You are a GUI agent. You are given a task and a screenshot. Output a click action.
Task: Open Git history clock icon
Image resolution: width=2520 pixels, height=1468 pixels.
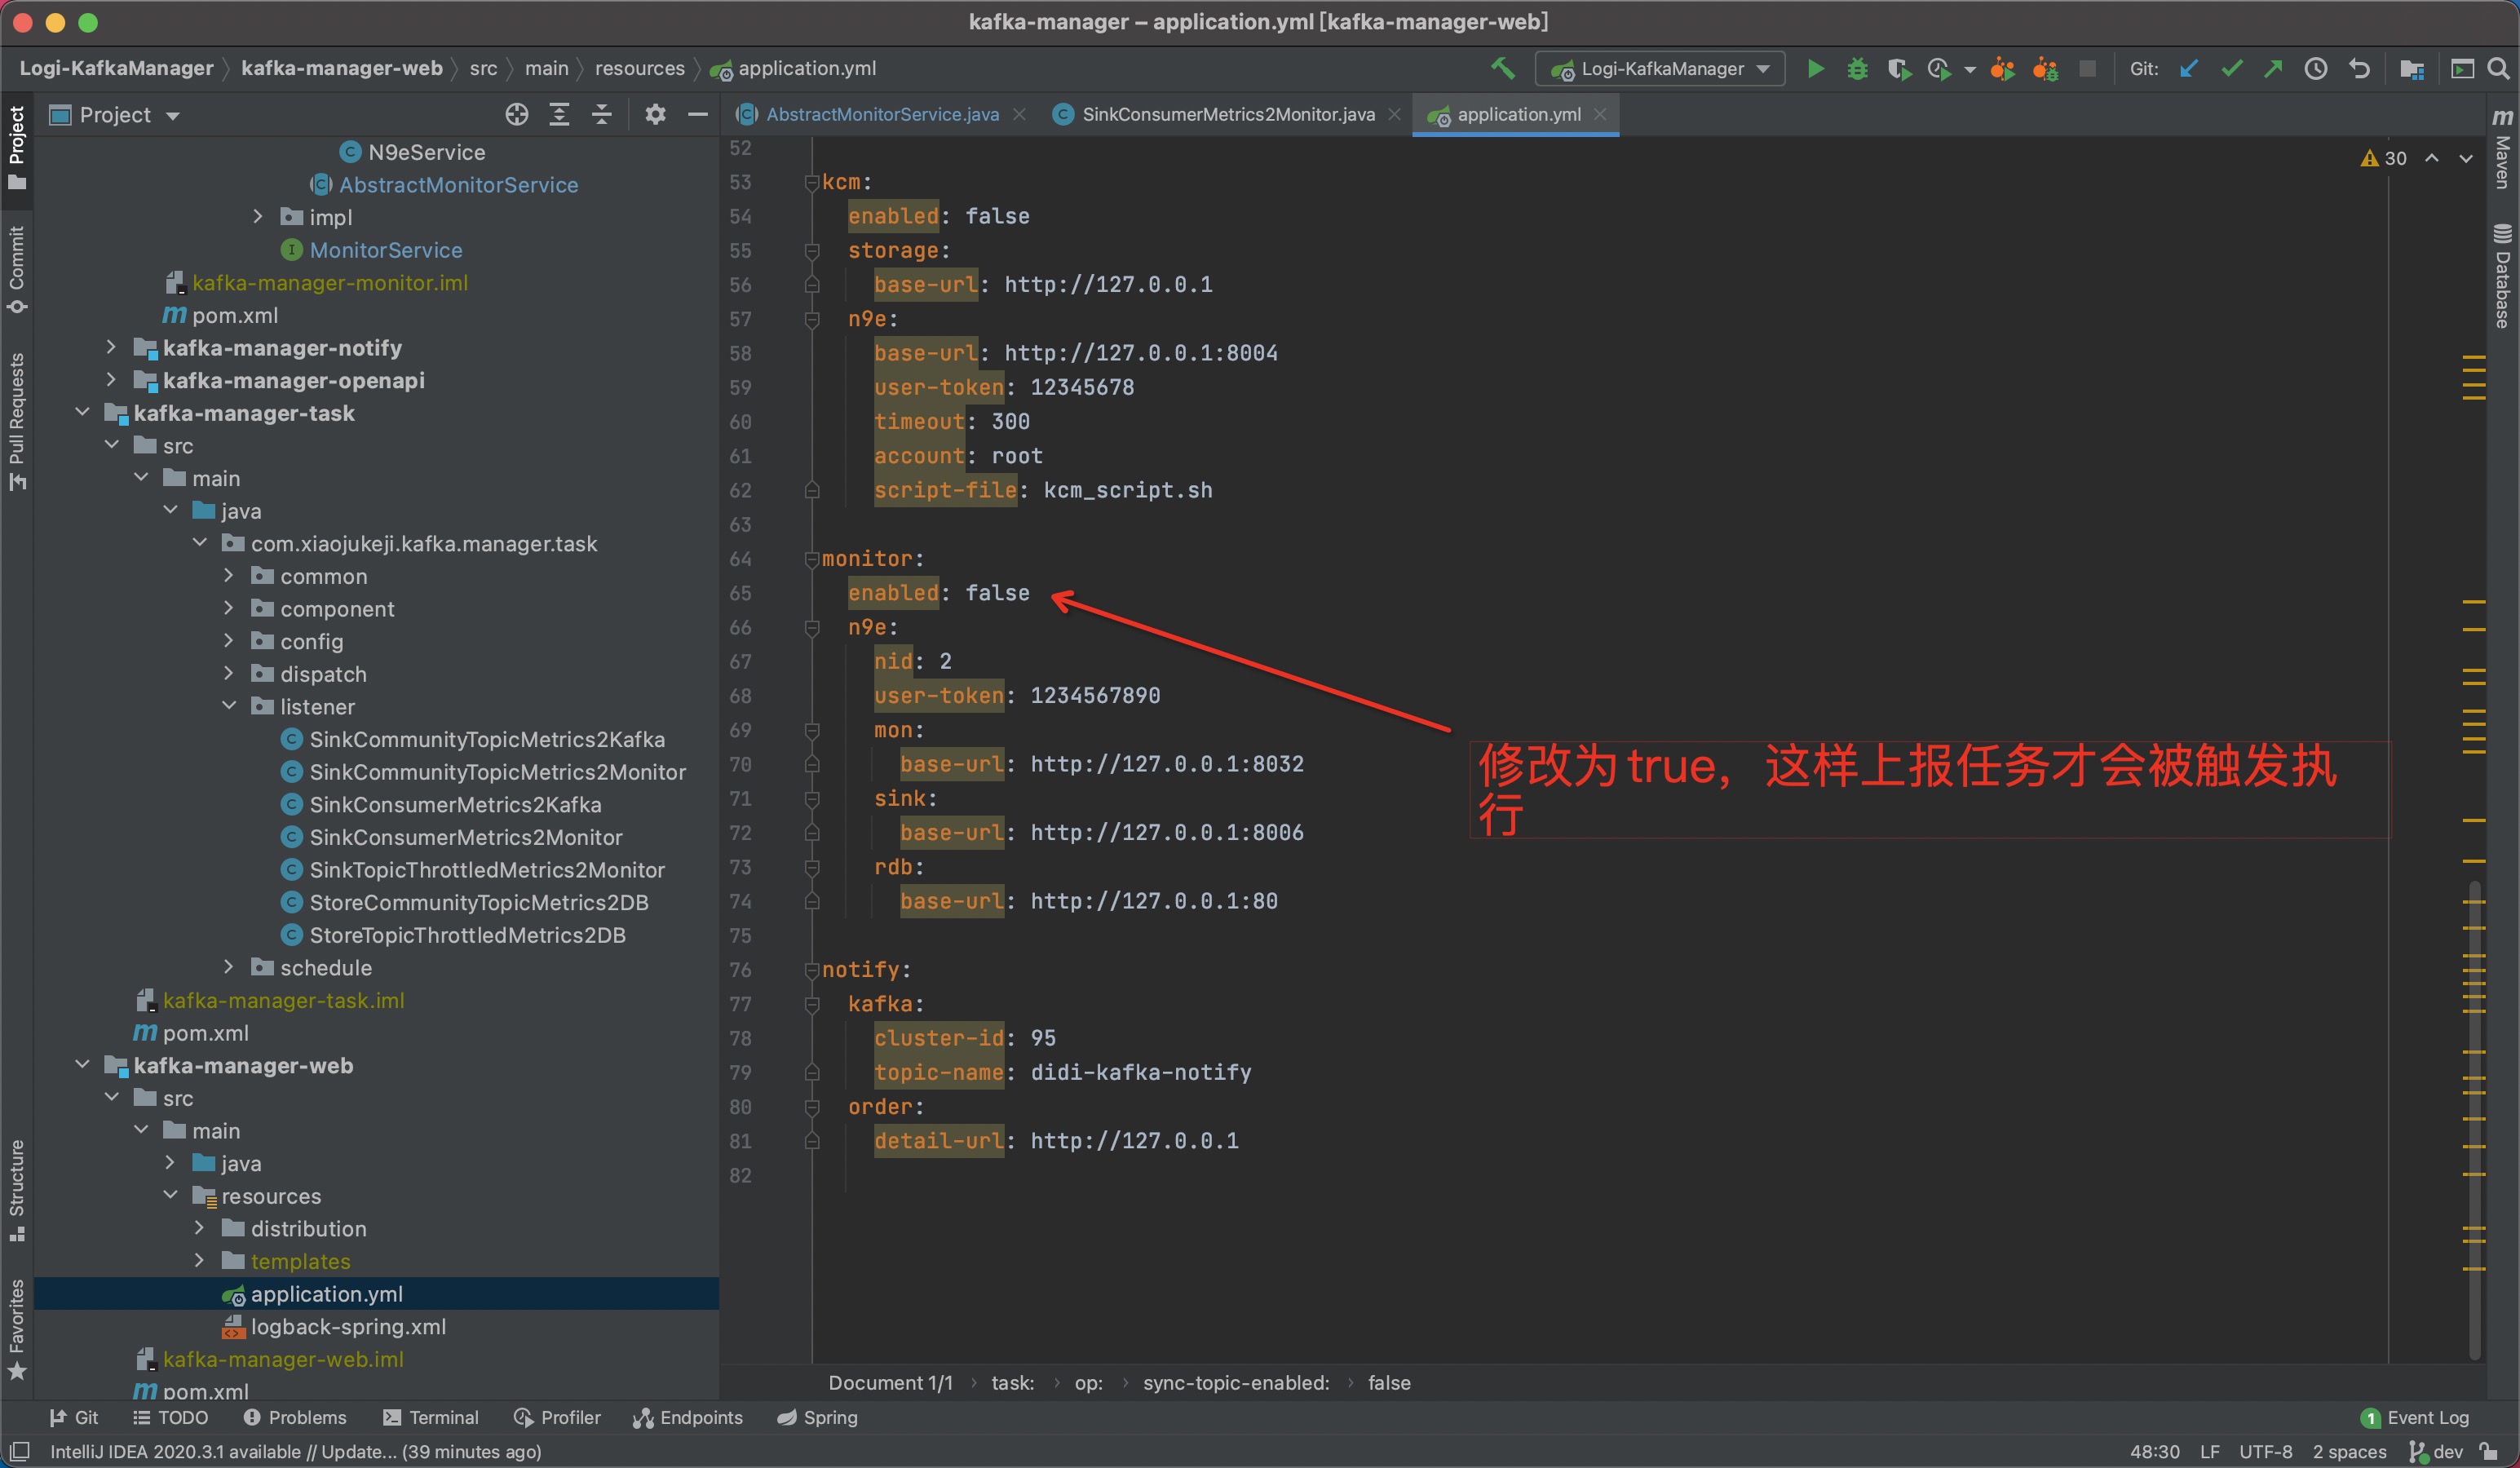(2316, 69)
